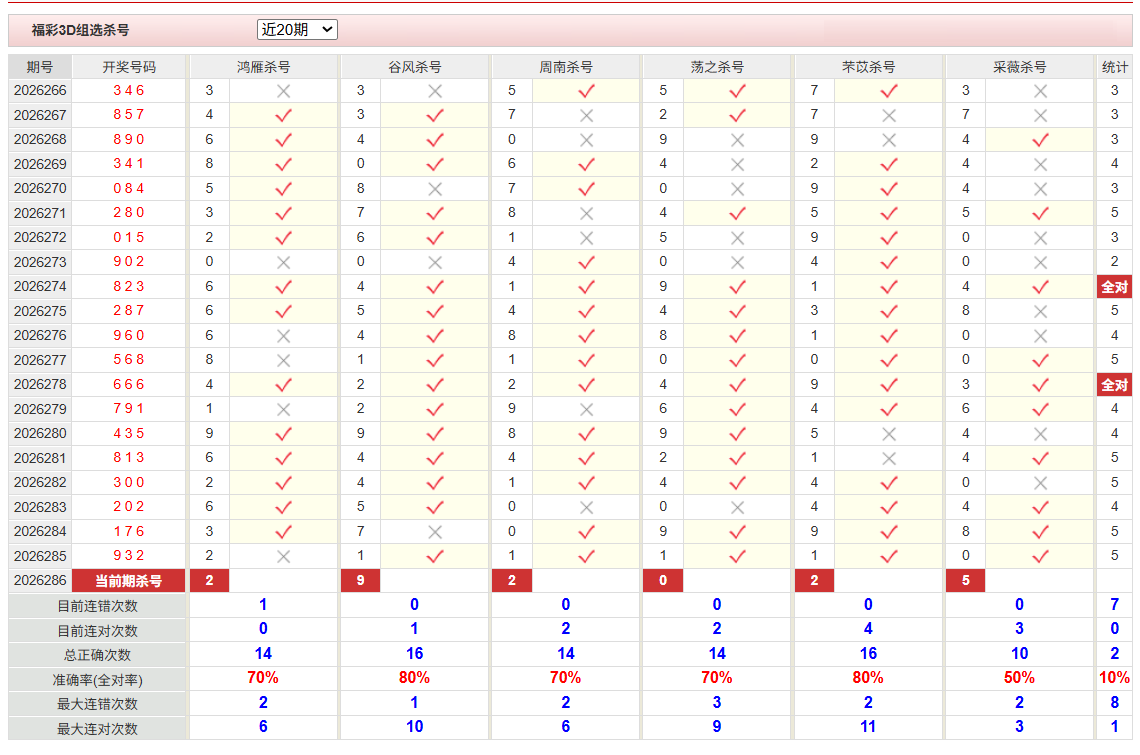1140x755 pixels.
Task: Click the 全对 badge in row 2026278
Action: click(x=1114, y=385)
